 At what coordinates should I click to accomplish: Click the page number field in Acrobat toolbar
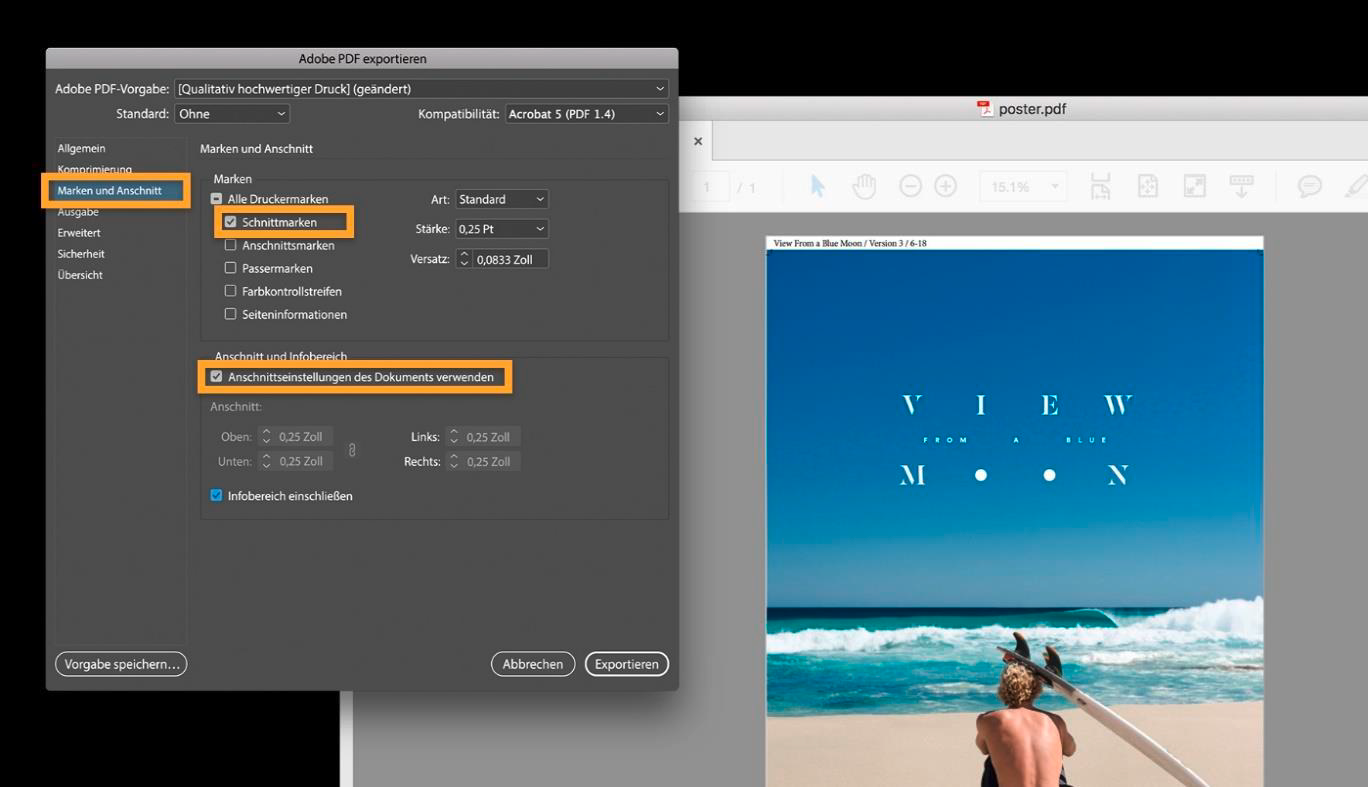(x=706, y=187)
